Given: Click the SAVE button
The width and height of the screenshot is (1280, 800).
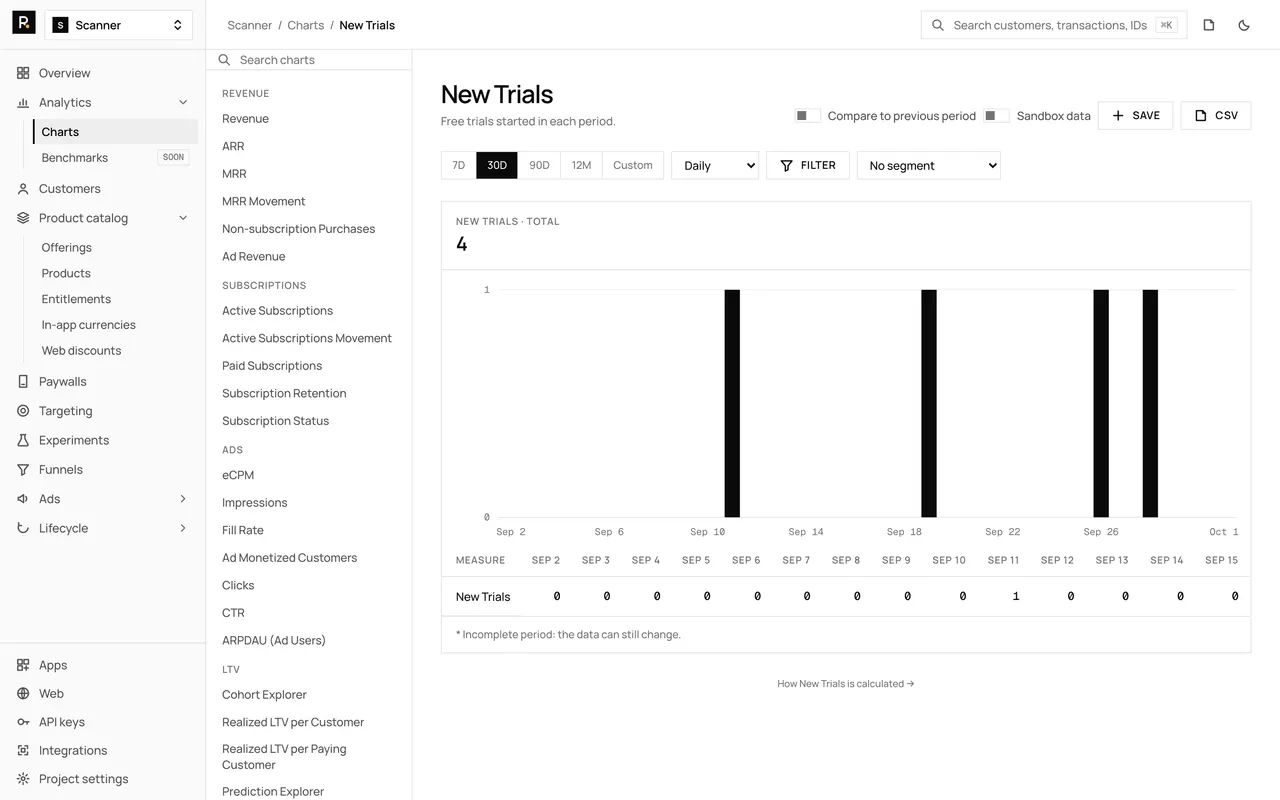Looking at the screenshot, I should pyautogui.click(x=1135, y=116).
